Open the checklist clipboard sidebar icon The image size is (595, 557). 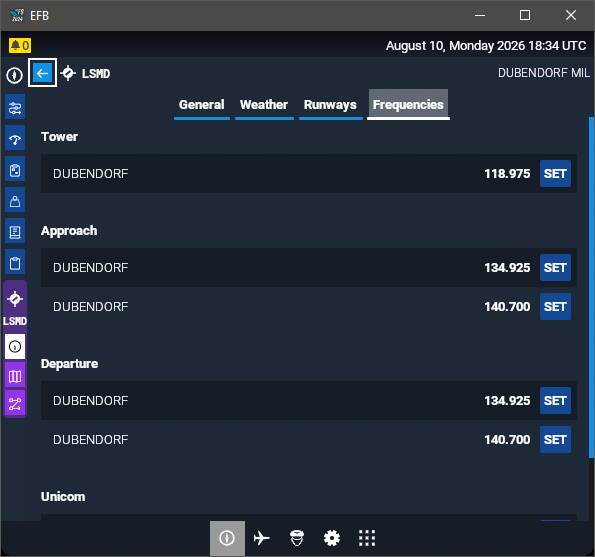pos(15,170)
